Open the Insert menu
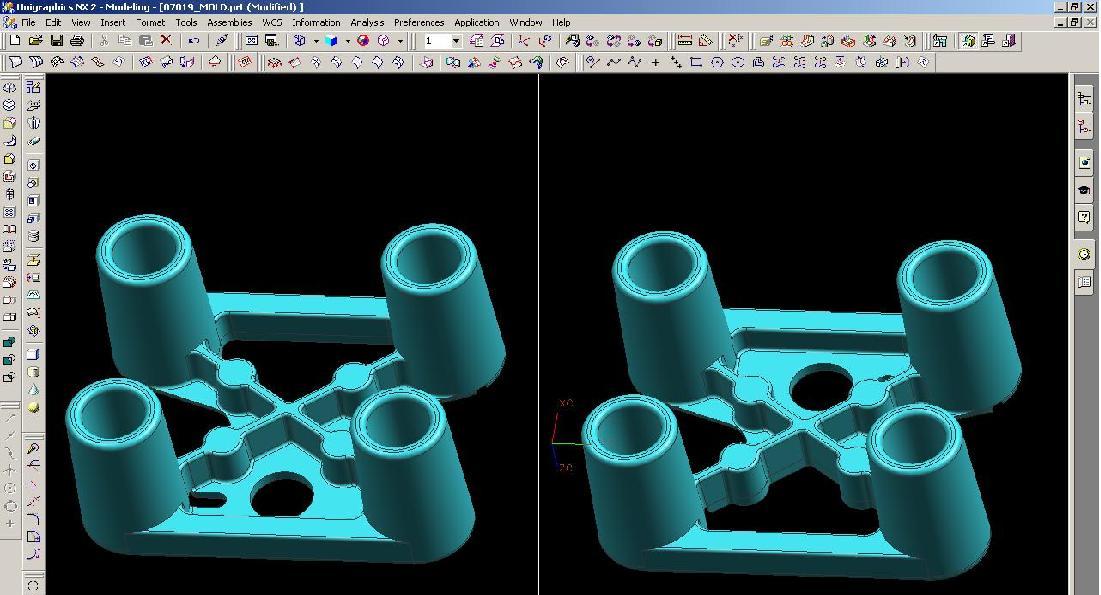 (112, 22)
